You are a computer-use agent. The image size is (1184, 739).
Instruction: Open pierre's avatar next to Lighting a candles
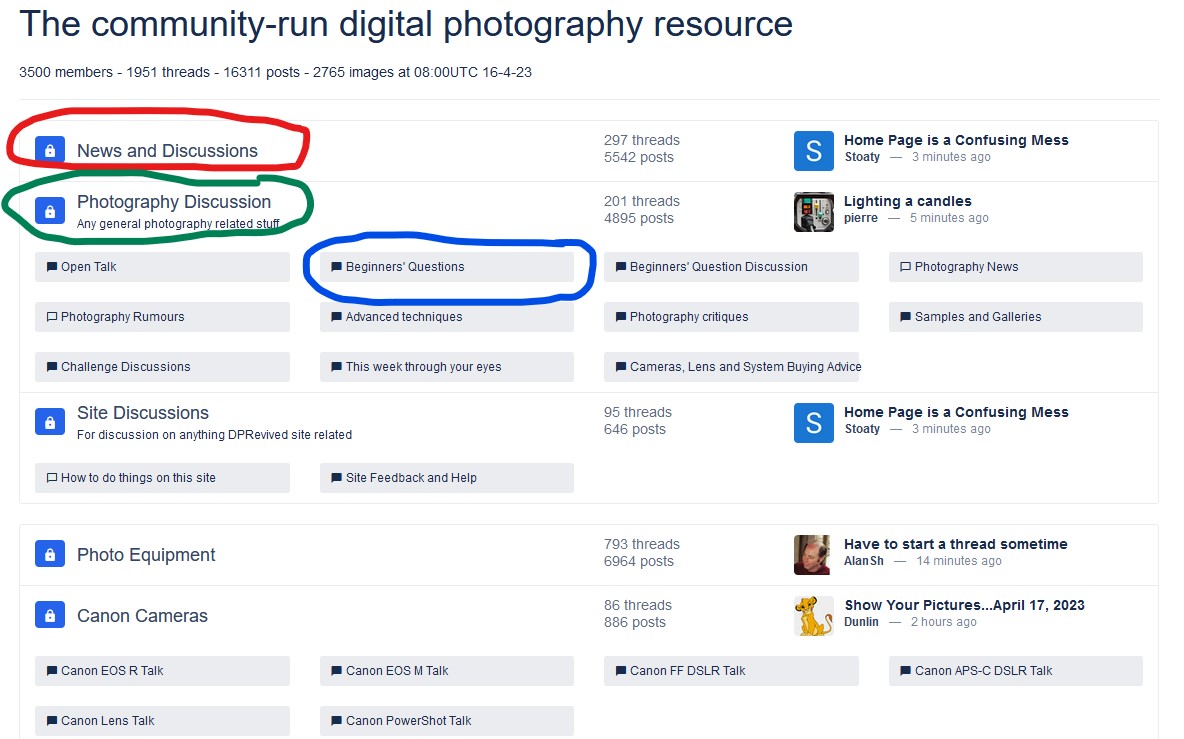pos(814,211)
